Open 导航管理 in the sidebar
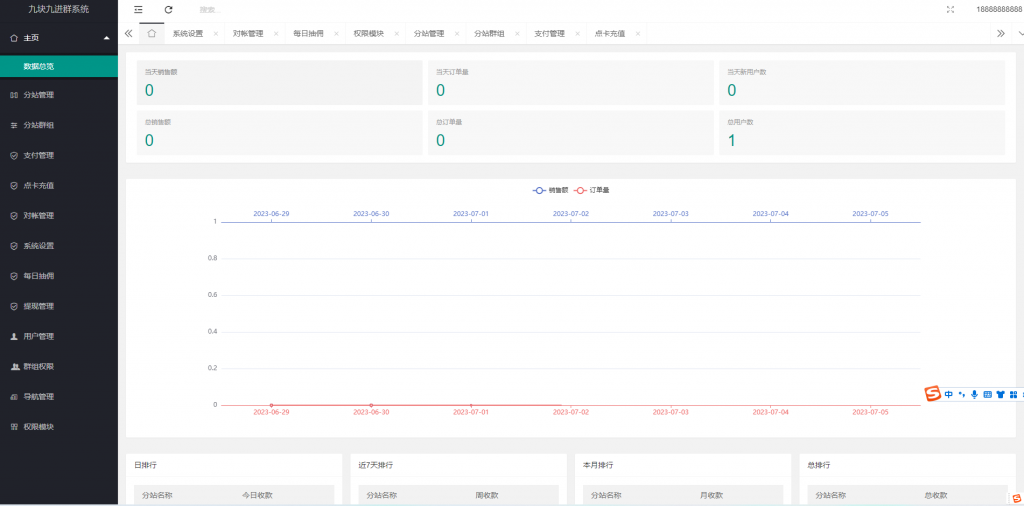The image size is (1024, 506). coord(59,397)
